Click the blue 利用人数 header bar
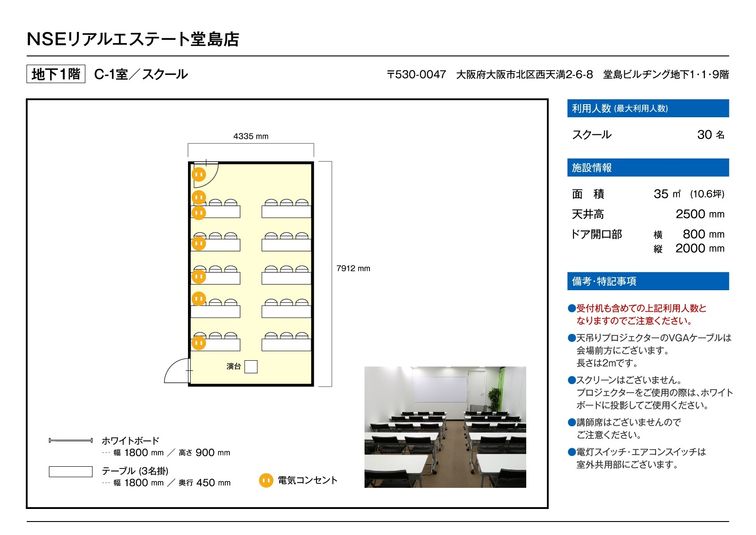The image size is (756, 535). pos(648,108)
